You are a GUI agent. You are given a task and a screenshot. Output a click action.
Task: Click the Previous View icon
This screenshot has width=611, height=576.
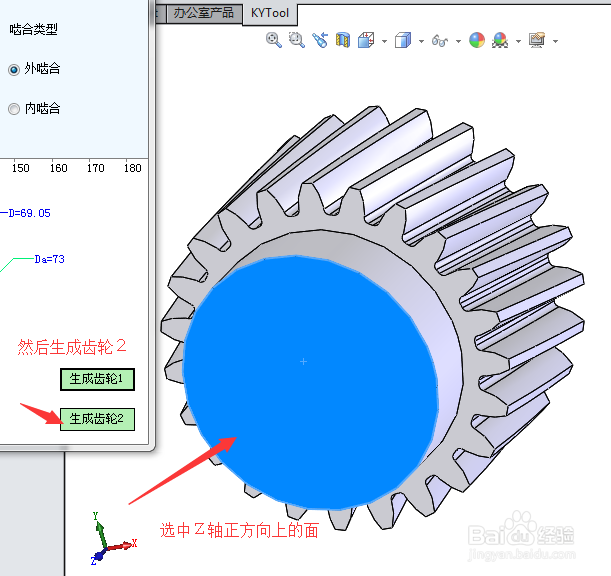point(320,40)
